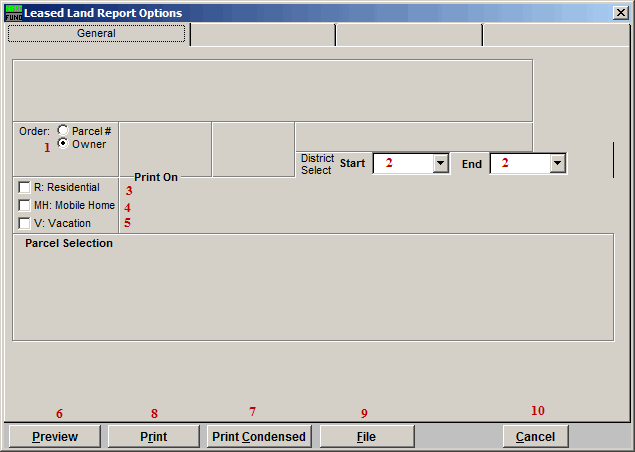The height and width of the screenshot is (452, 635).
Task: Click the application icon in the title bar
Action: (13, 12)
